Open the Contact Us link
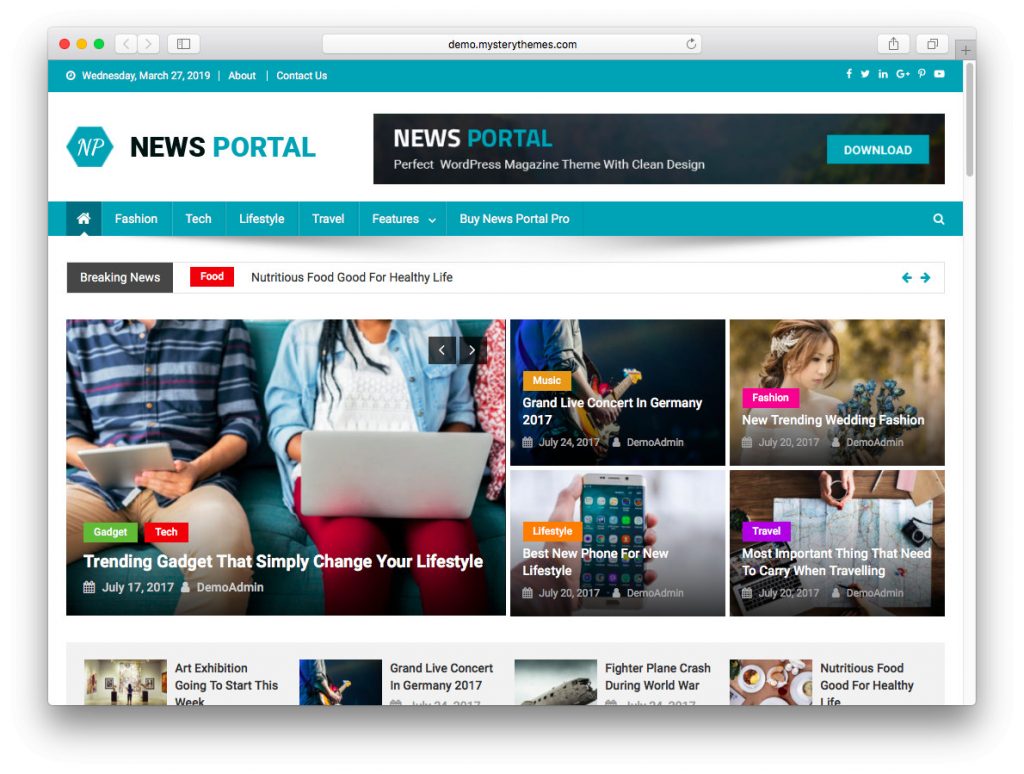Viewport: 1024px width, 774px height. 302,76
